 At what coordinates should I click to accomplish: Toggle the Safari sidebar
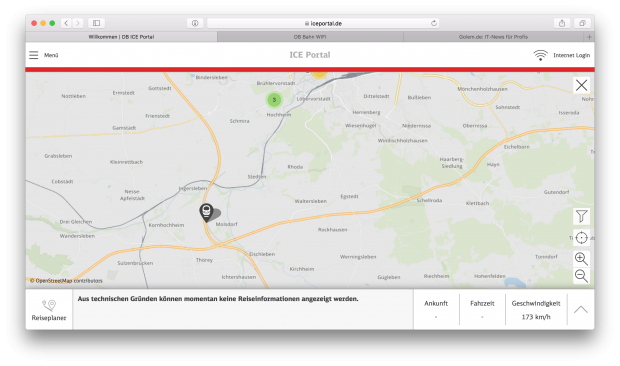pos(96,23)
